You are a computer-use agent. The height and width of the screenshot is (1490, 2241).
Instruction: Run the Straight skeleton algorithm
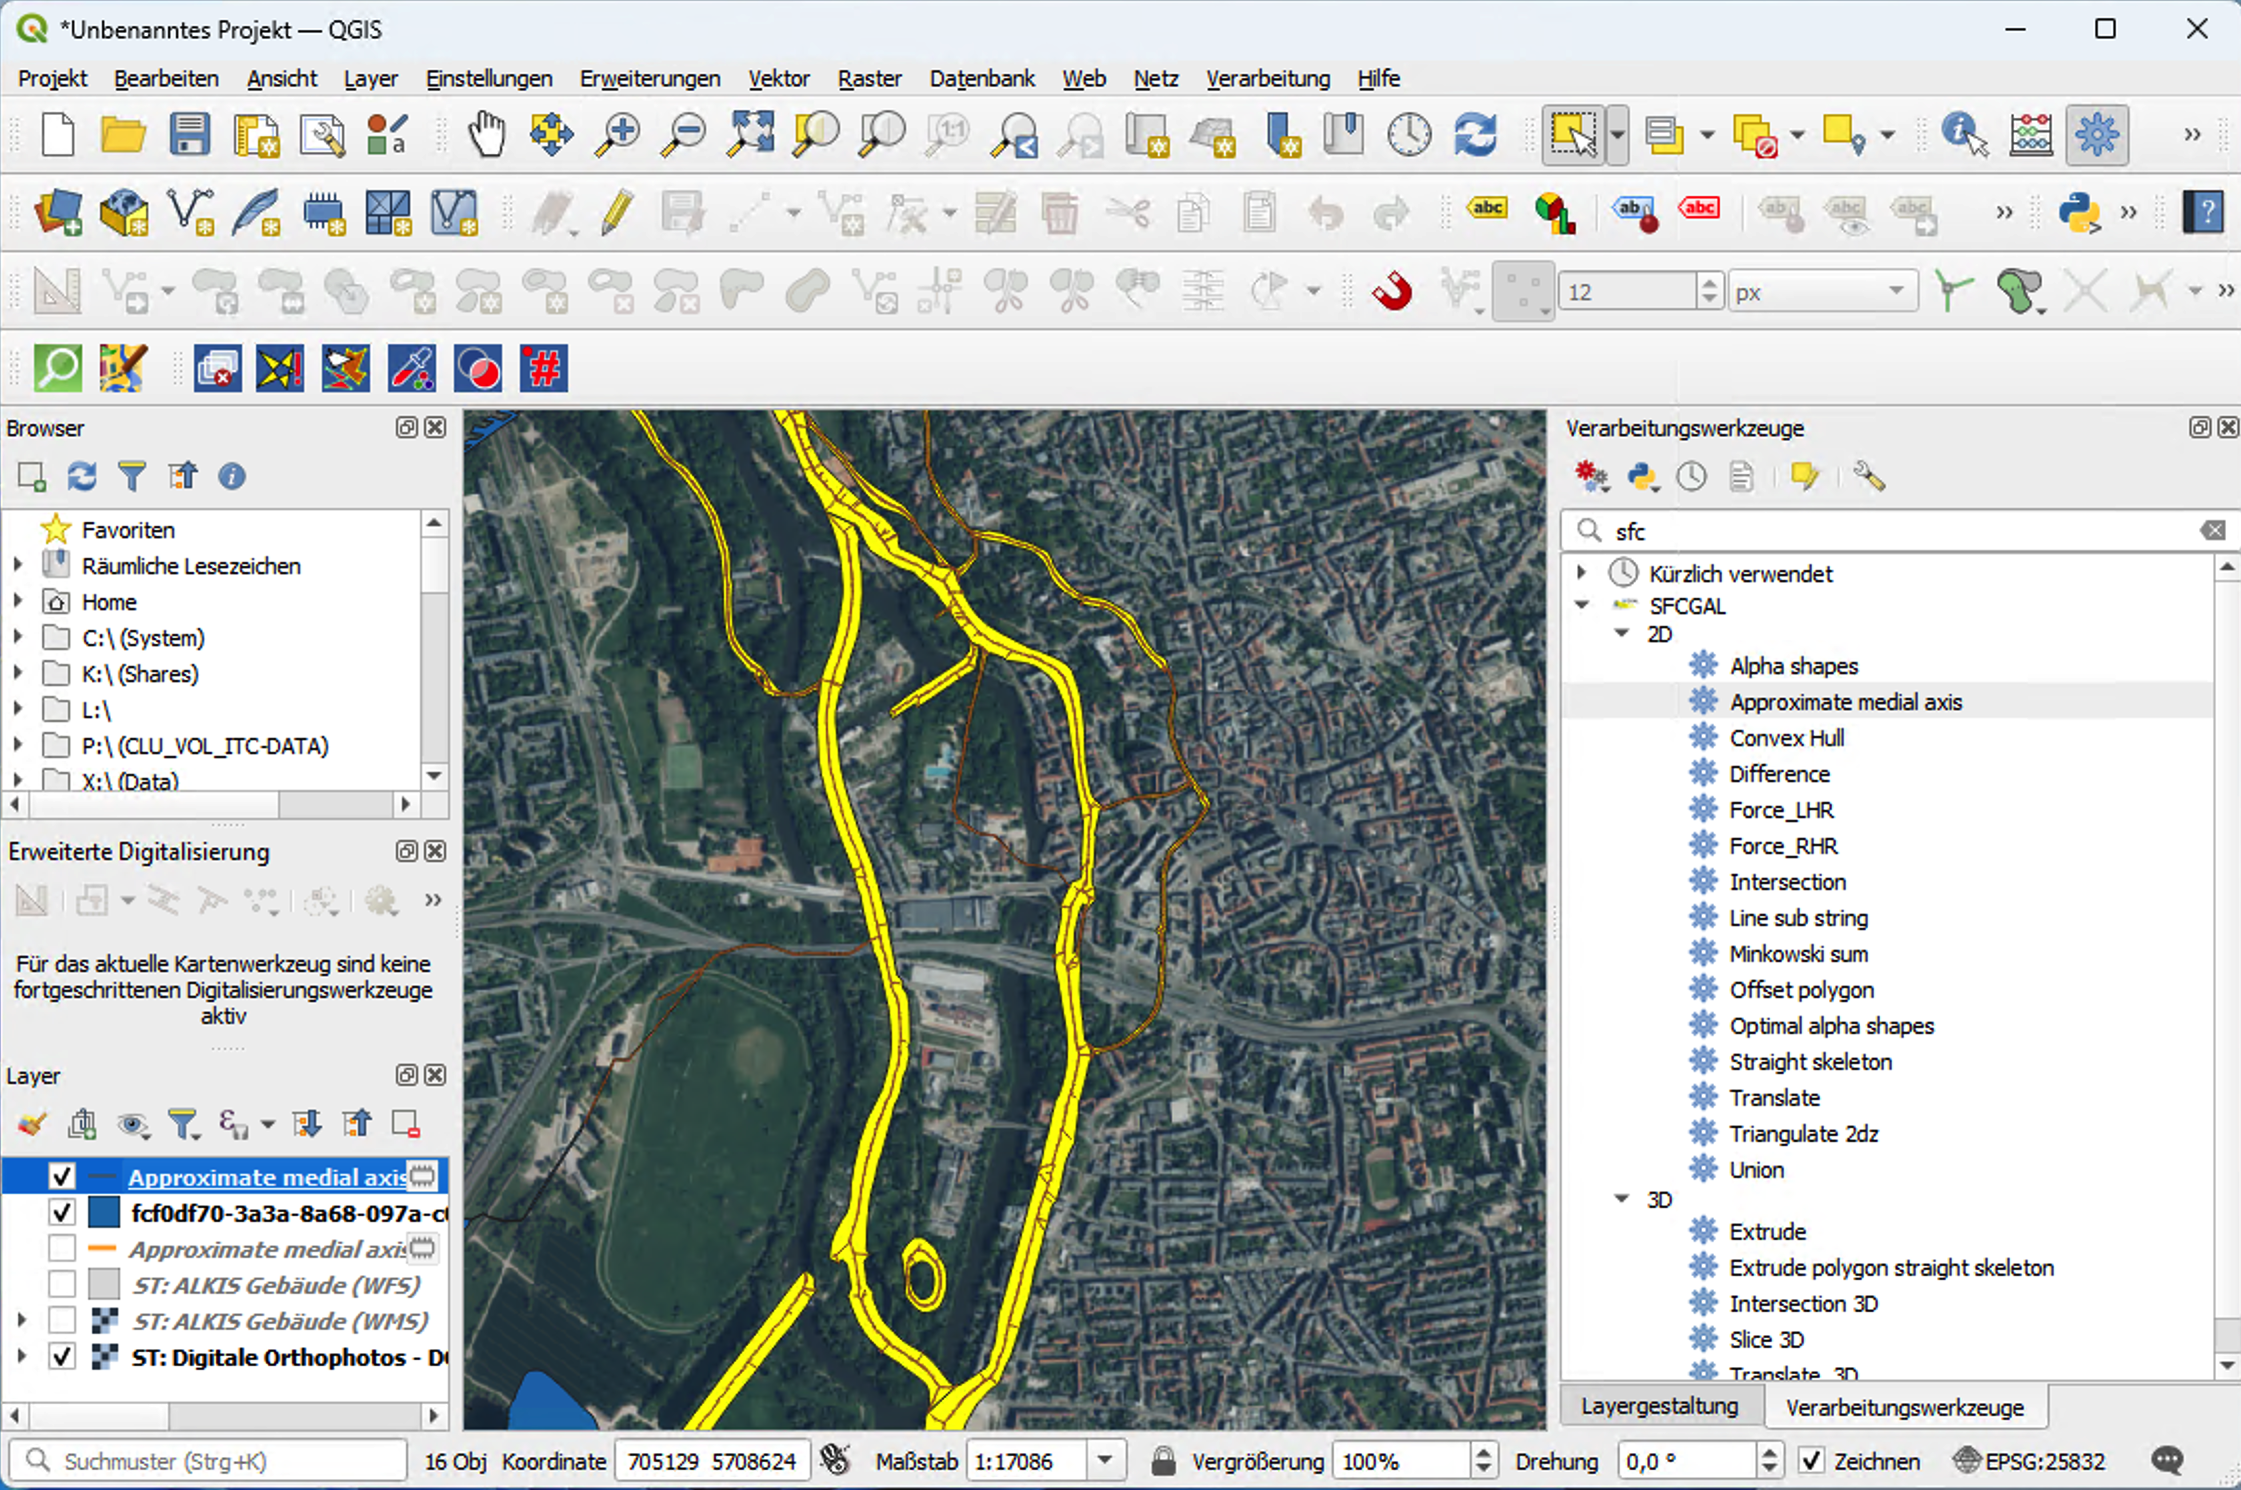coord(1810,1062)
